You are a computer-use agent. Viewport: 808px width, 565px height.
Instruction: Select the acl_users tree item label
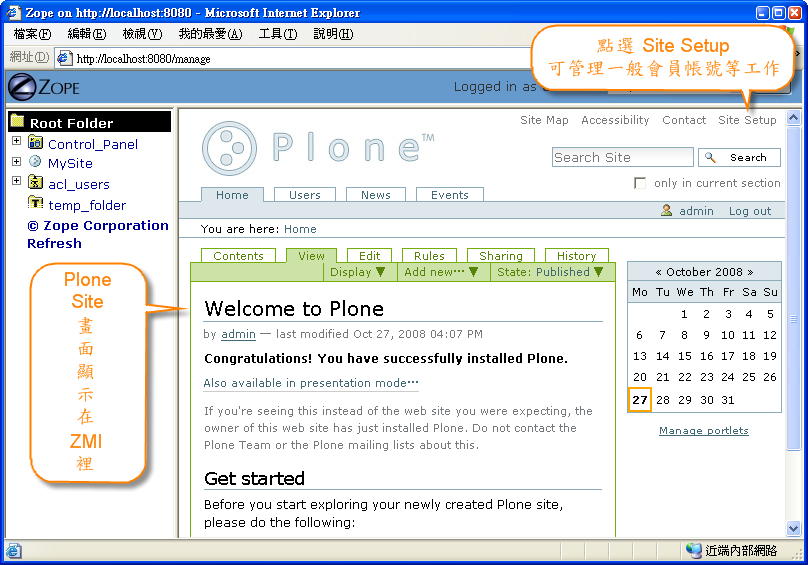point(78,184)
